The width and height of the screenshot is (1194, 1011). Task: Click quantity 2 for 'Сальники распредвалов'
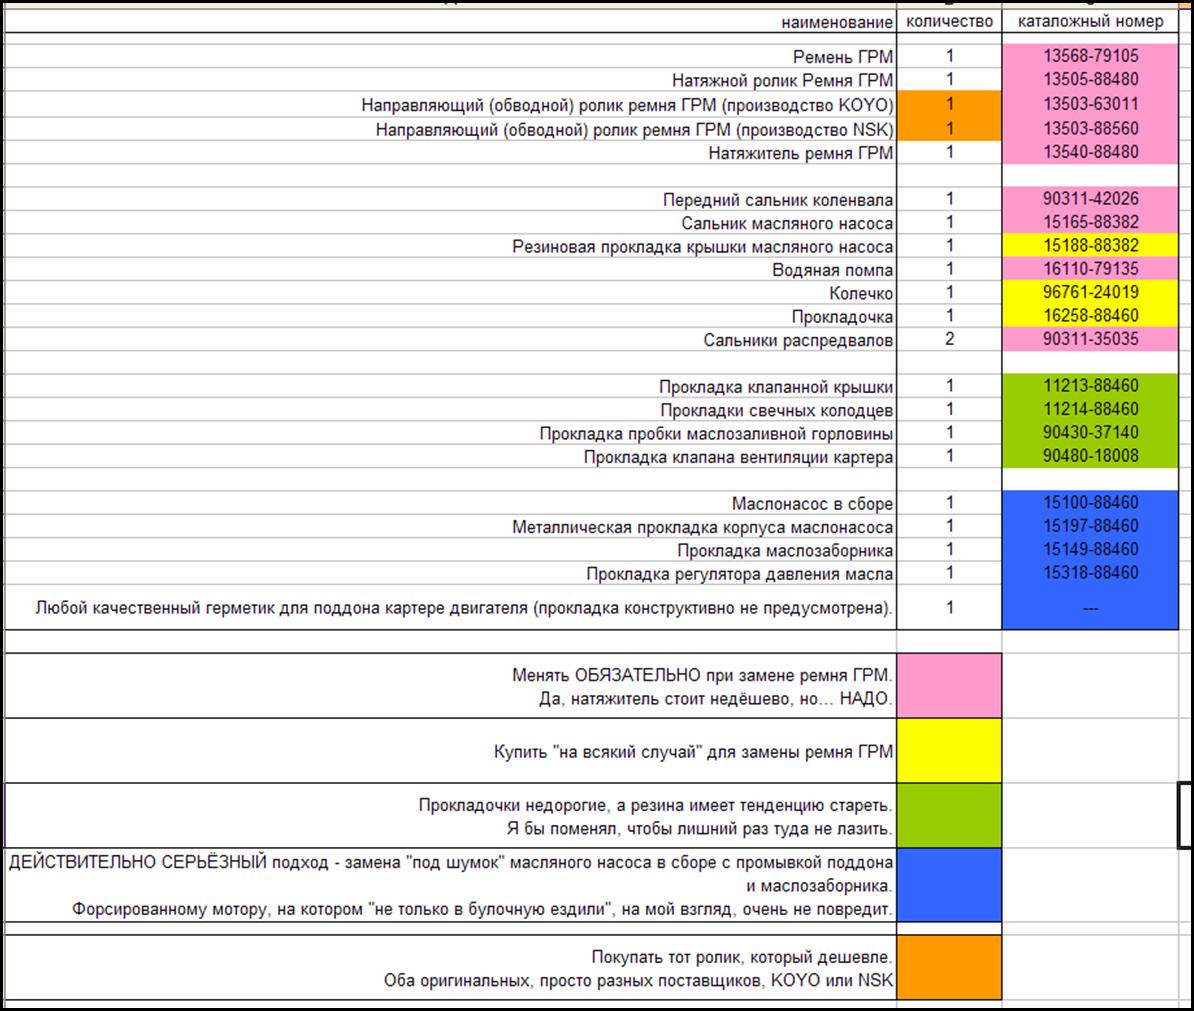point(949,340)
